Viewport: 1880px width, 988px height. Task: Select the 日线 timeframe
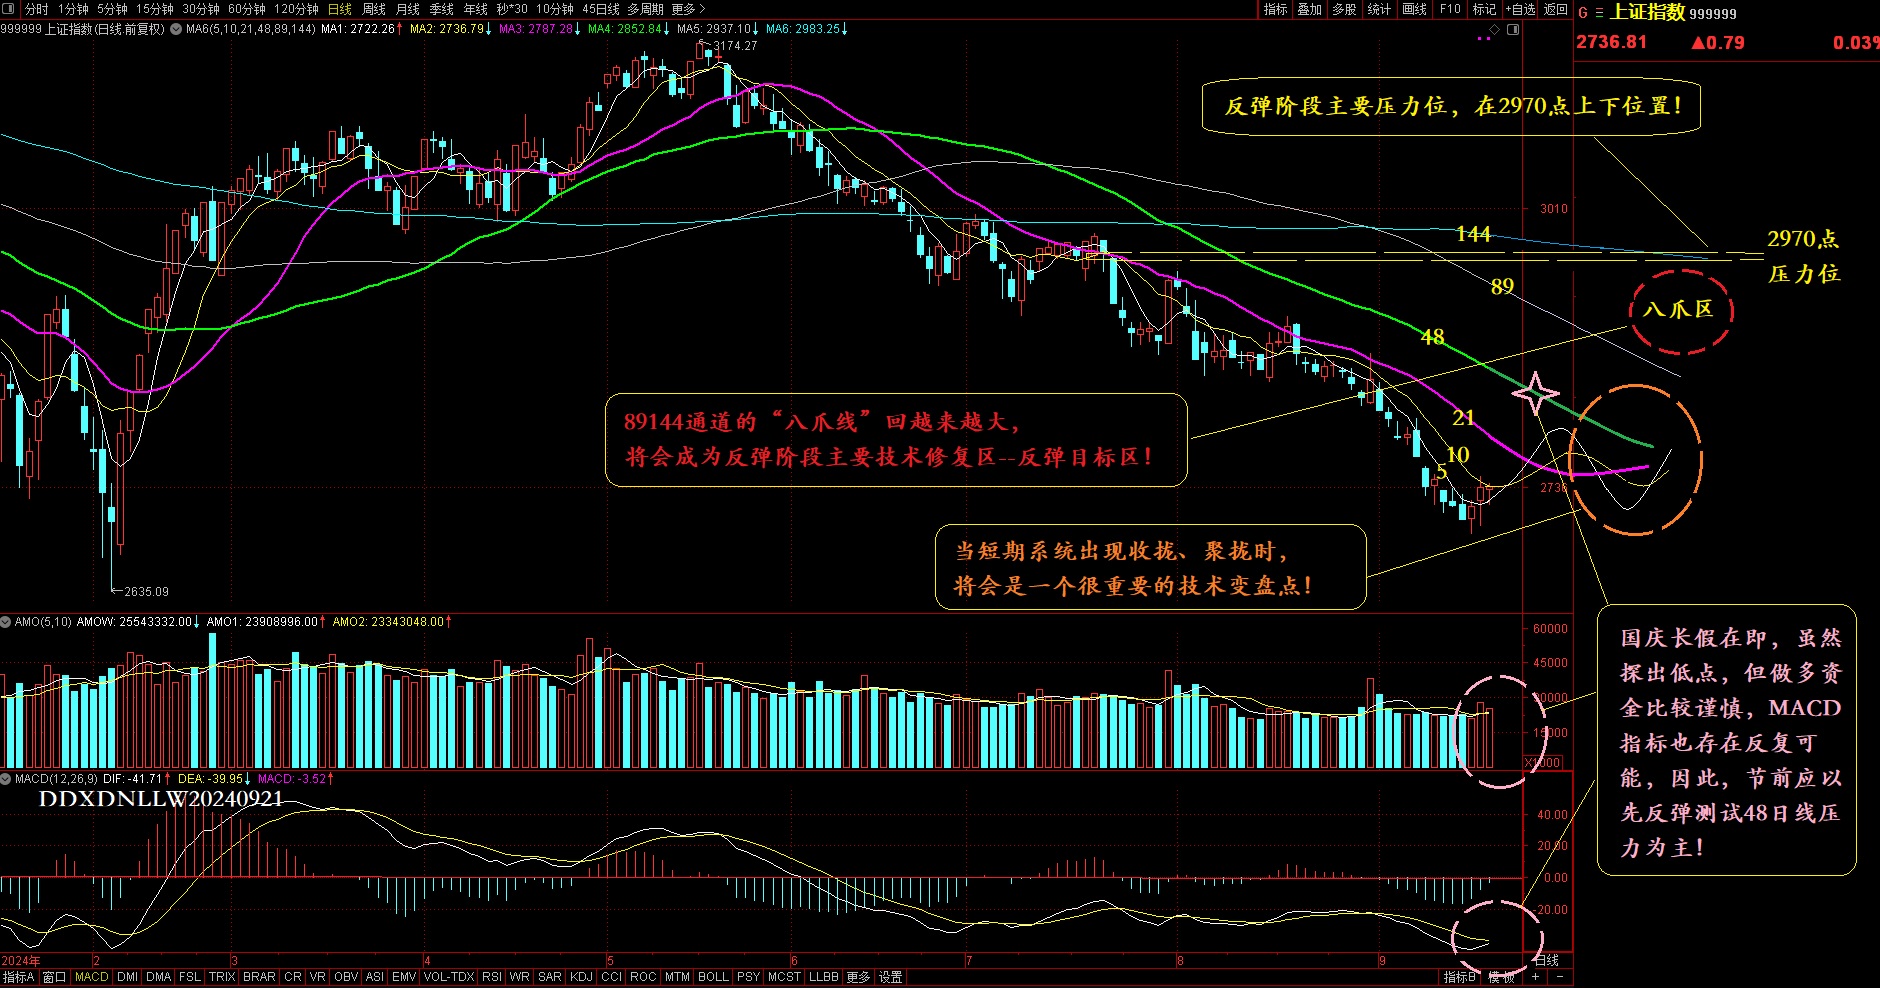click(340, 9)
